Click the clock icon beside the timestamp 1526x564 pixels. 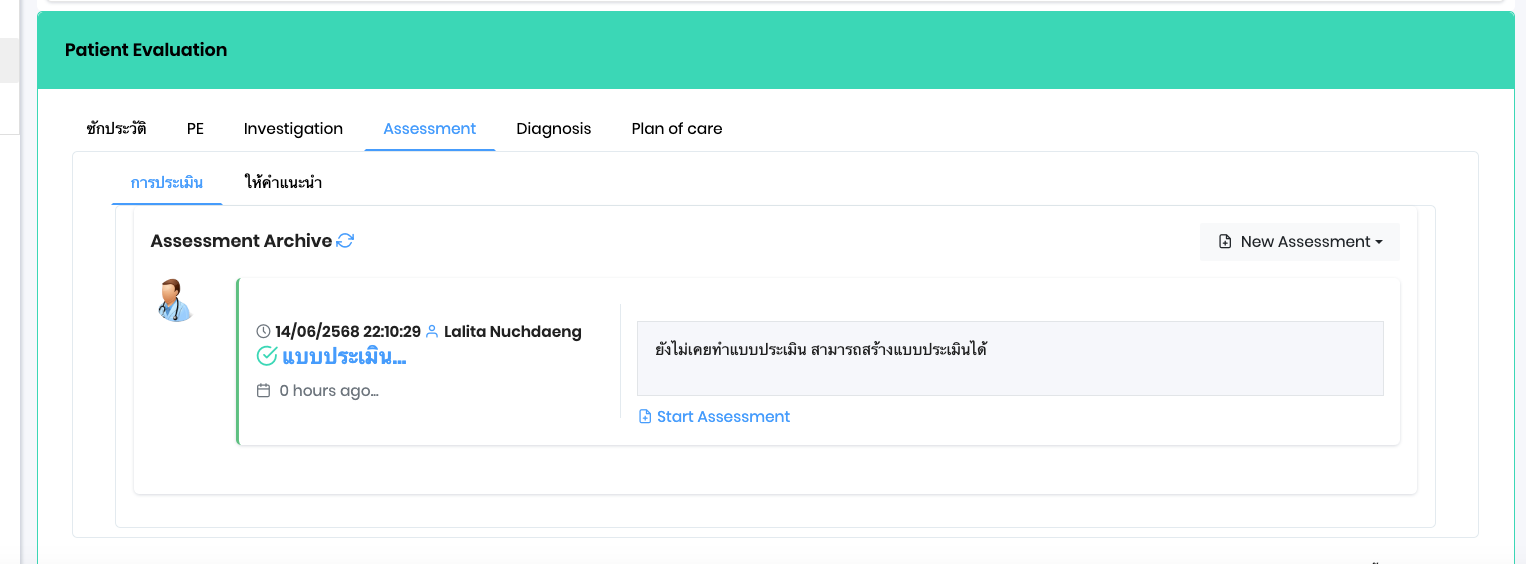point(264,331)
